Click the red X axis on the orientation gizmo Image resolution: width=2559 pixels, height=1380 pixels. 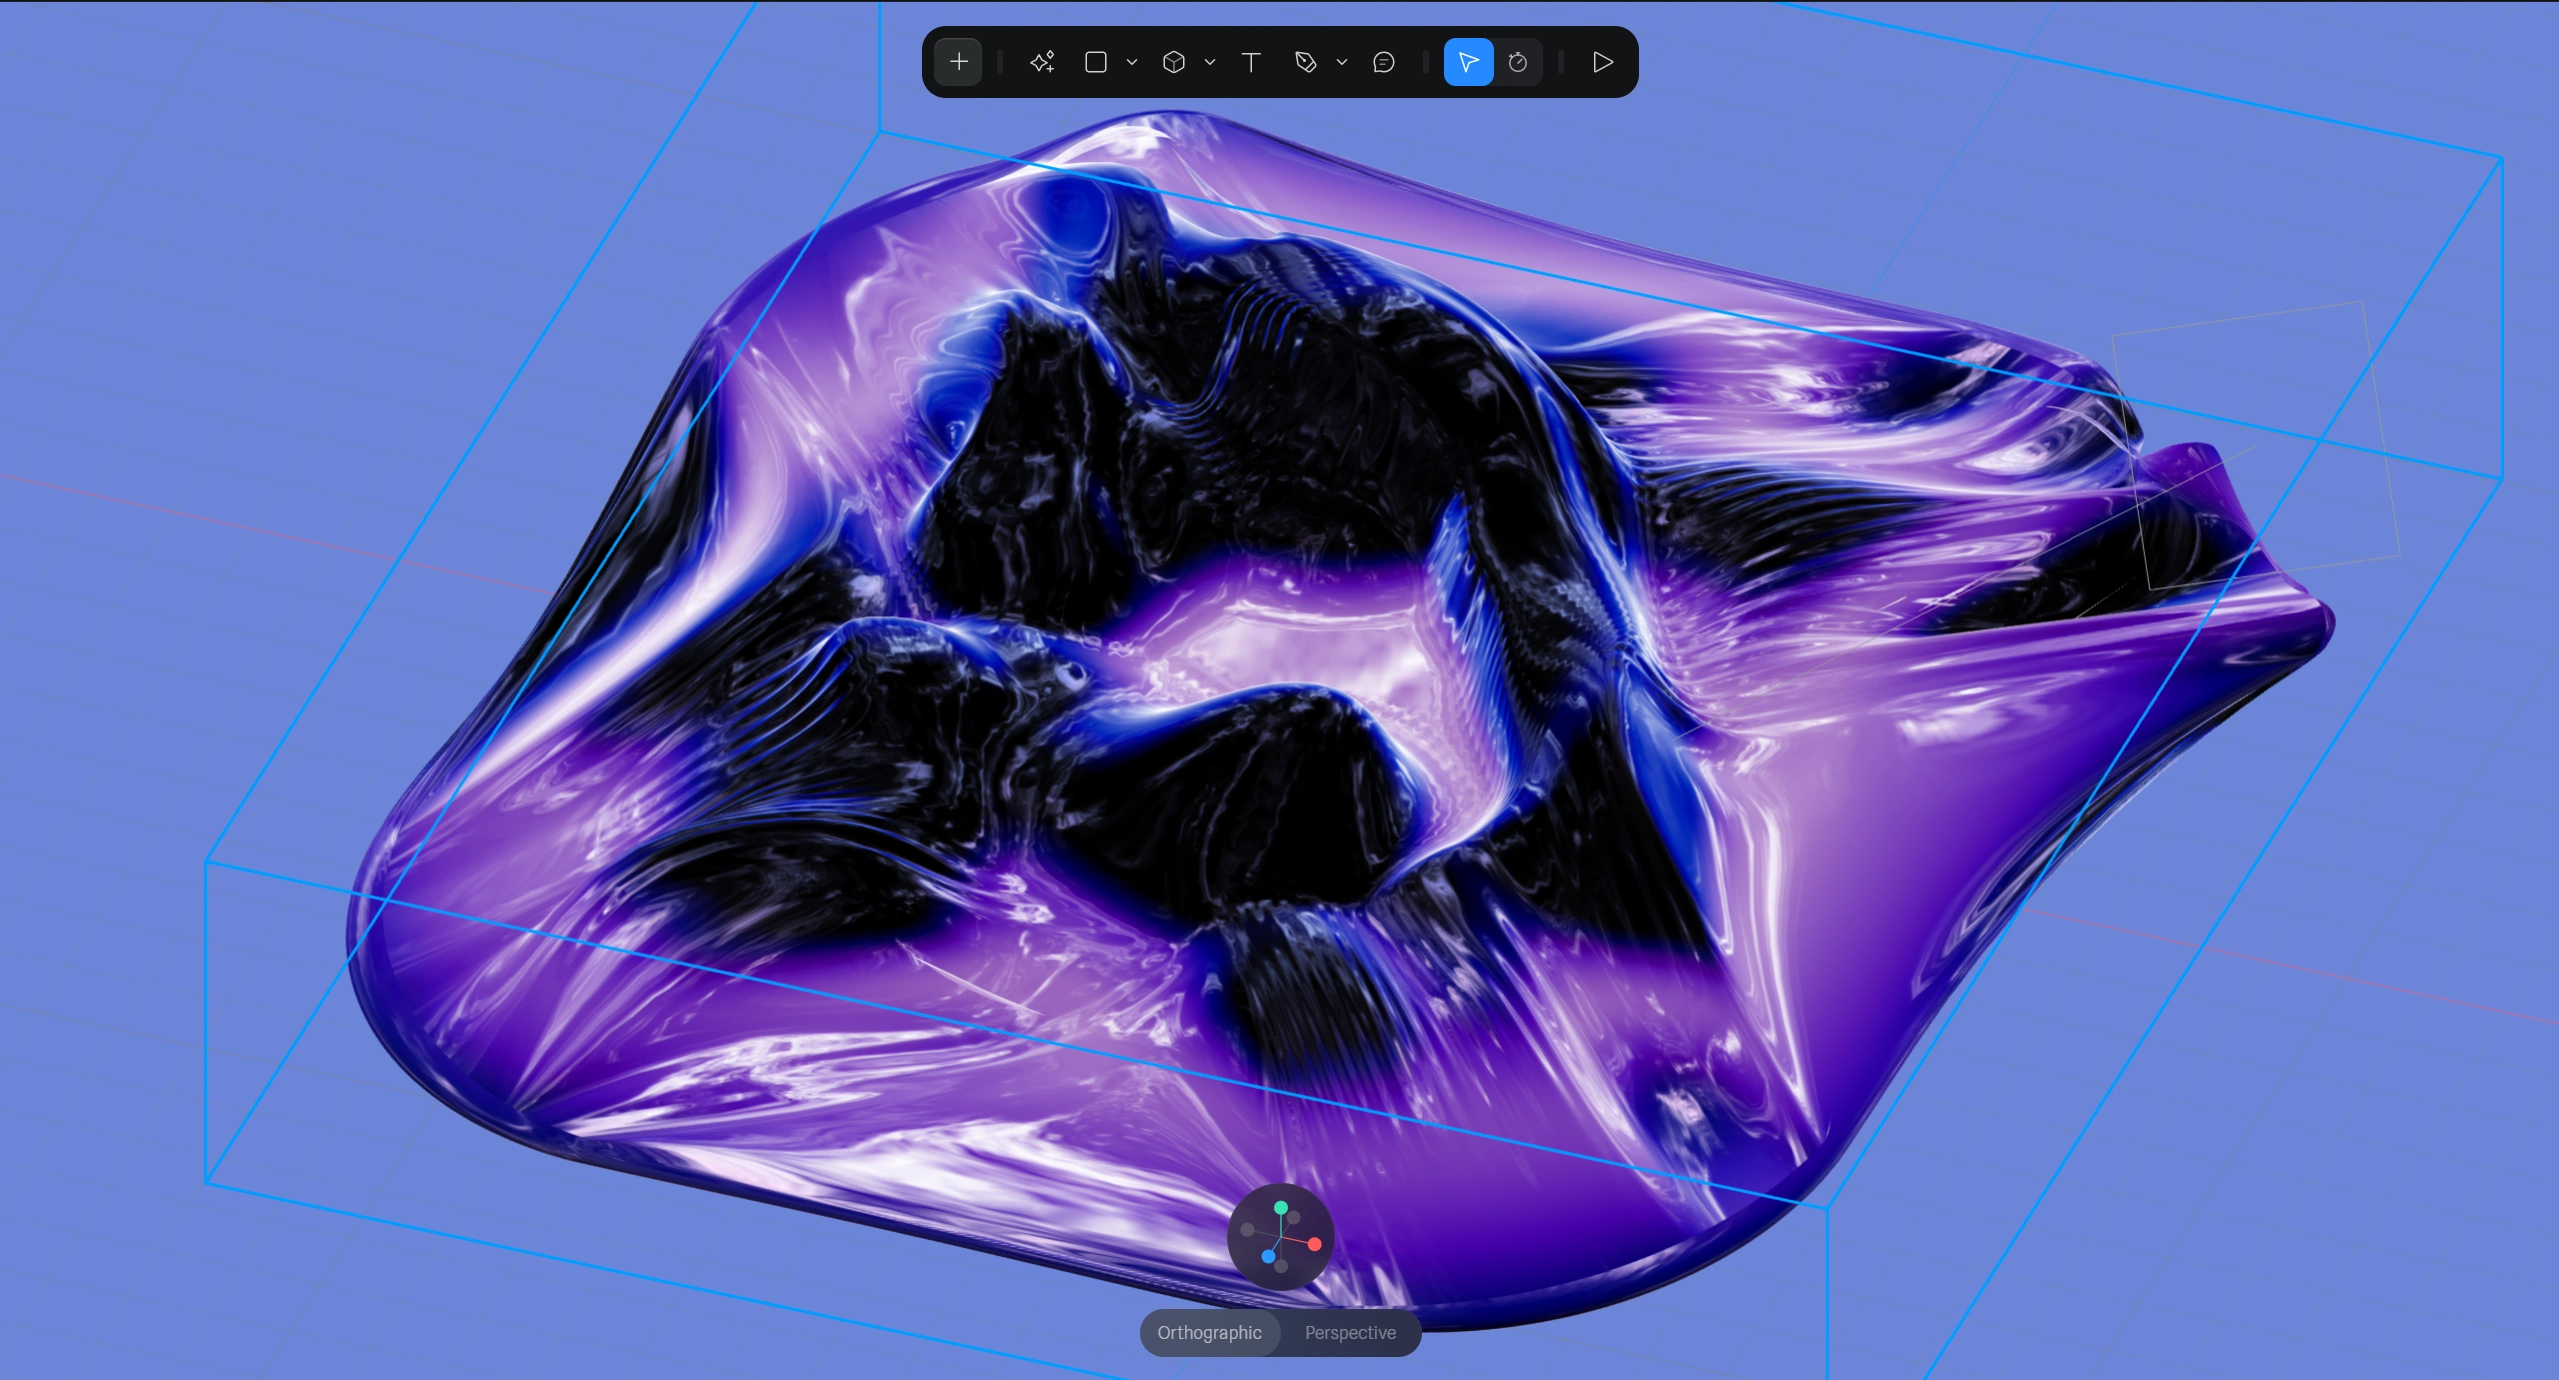(x=1314, y=1244)
